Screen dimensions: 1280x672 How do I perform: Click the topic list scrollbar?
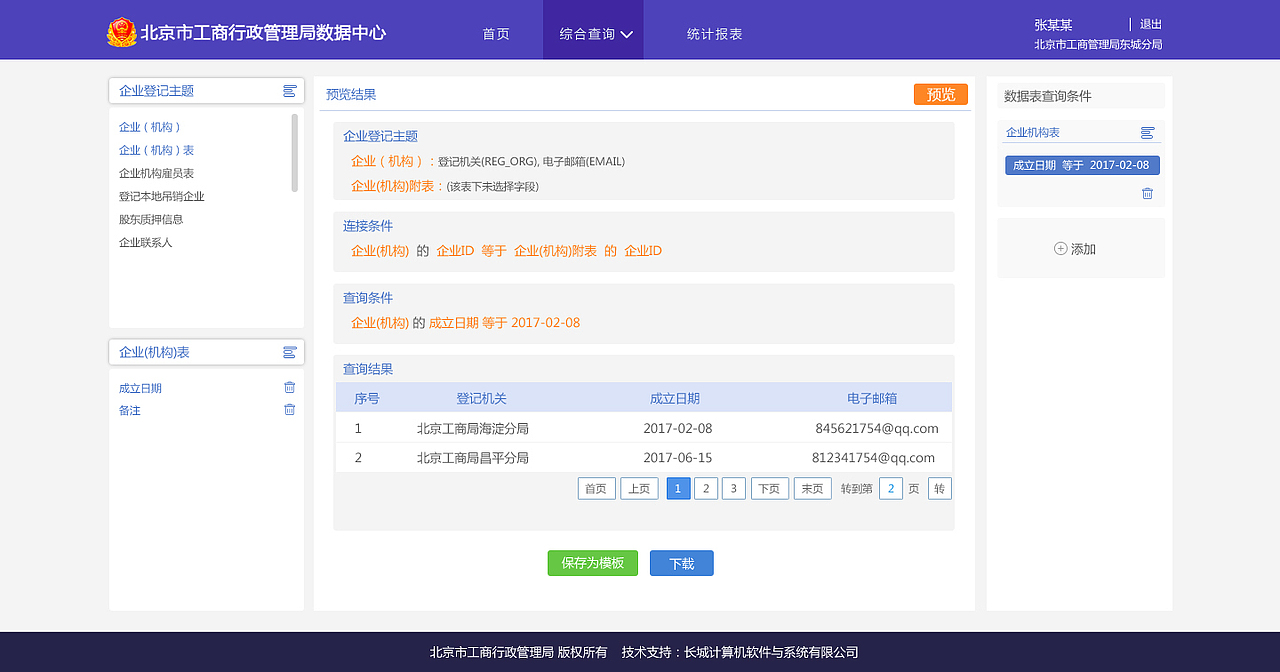294,153
